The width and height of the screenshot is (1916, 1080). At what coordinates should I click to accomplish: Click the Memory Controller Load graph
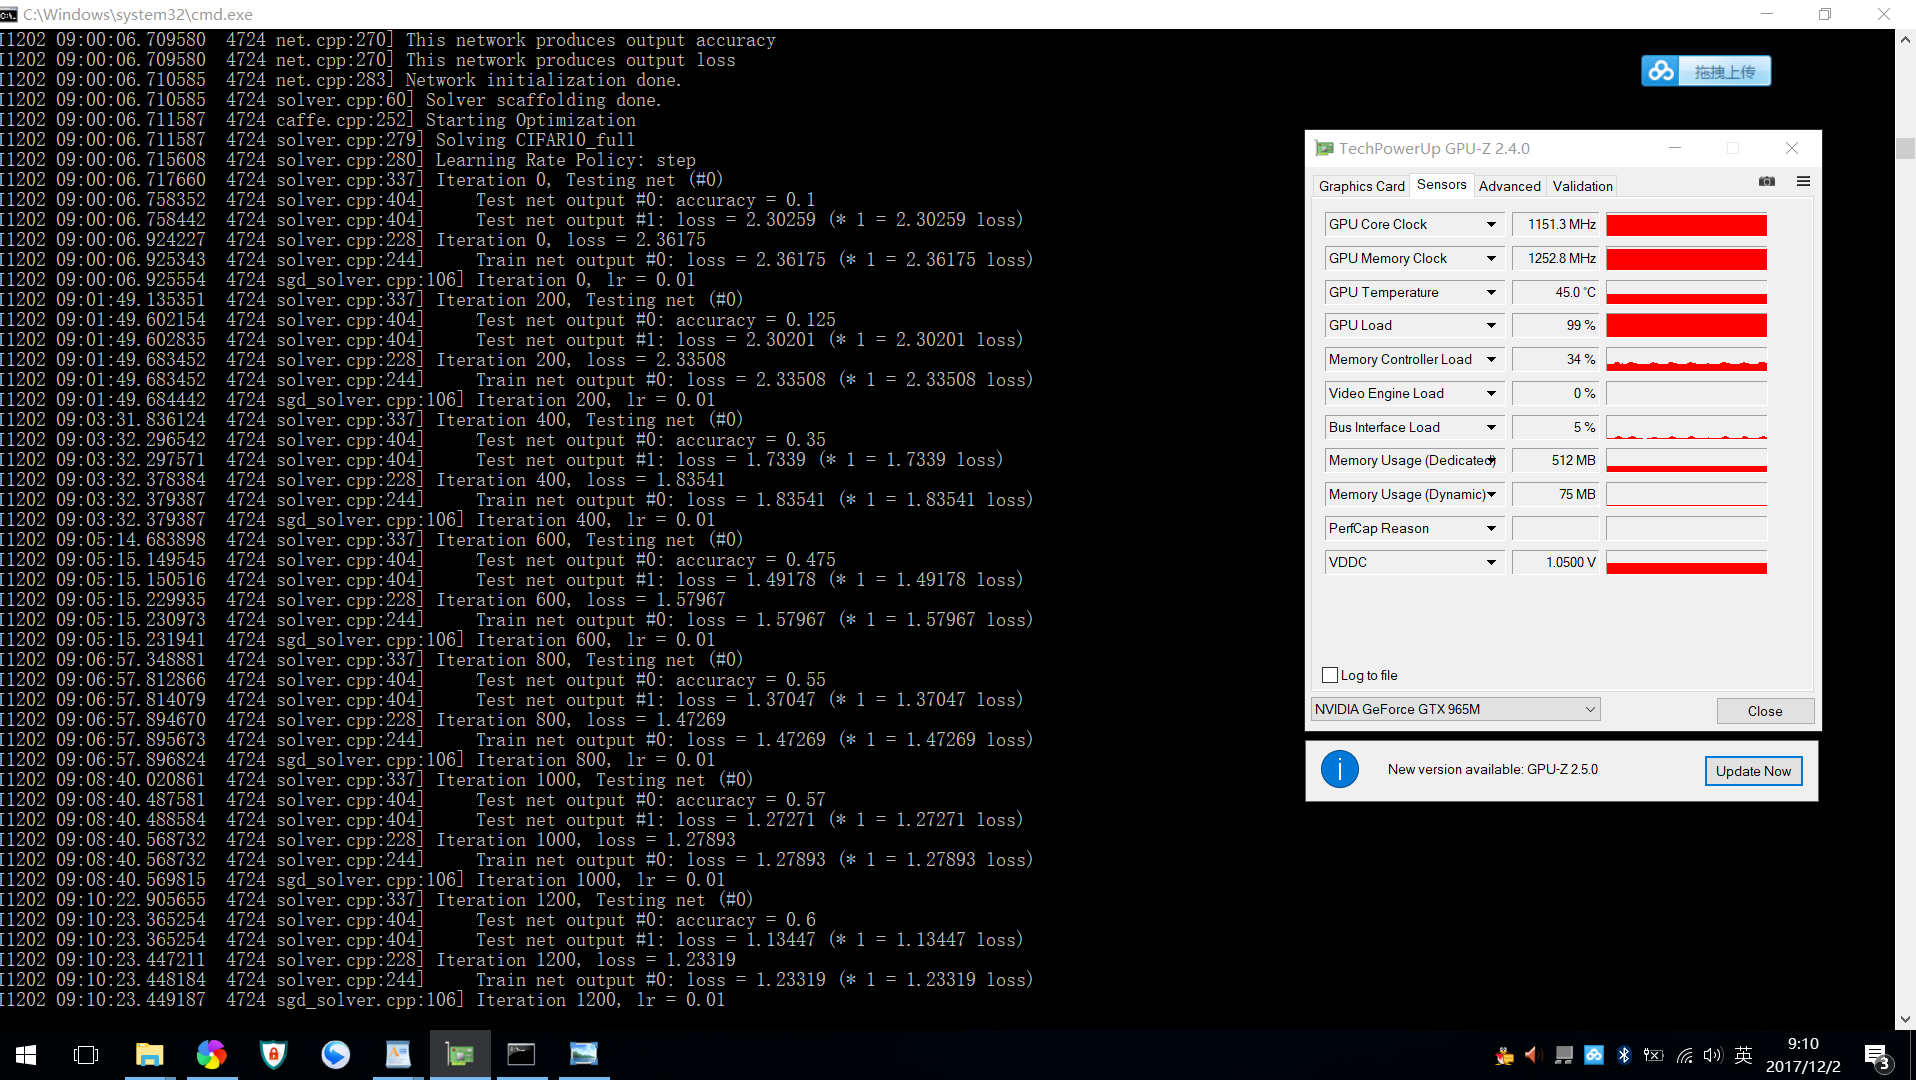[1686, 360]
